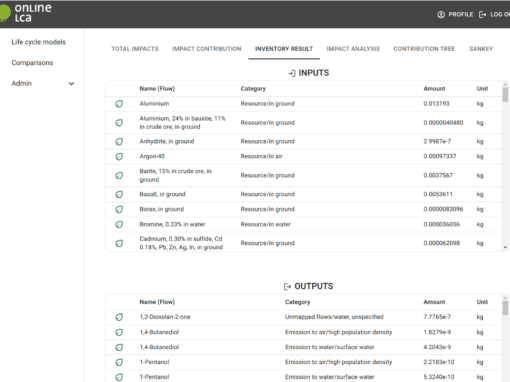
Task: Click the PROFILE link
Action: [x=461, y=14]
